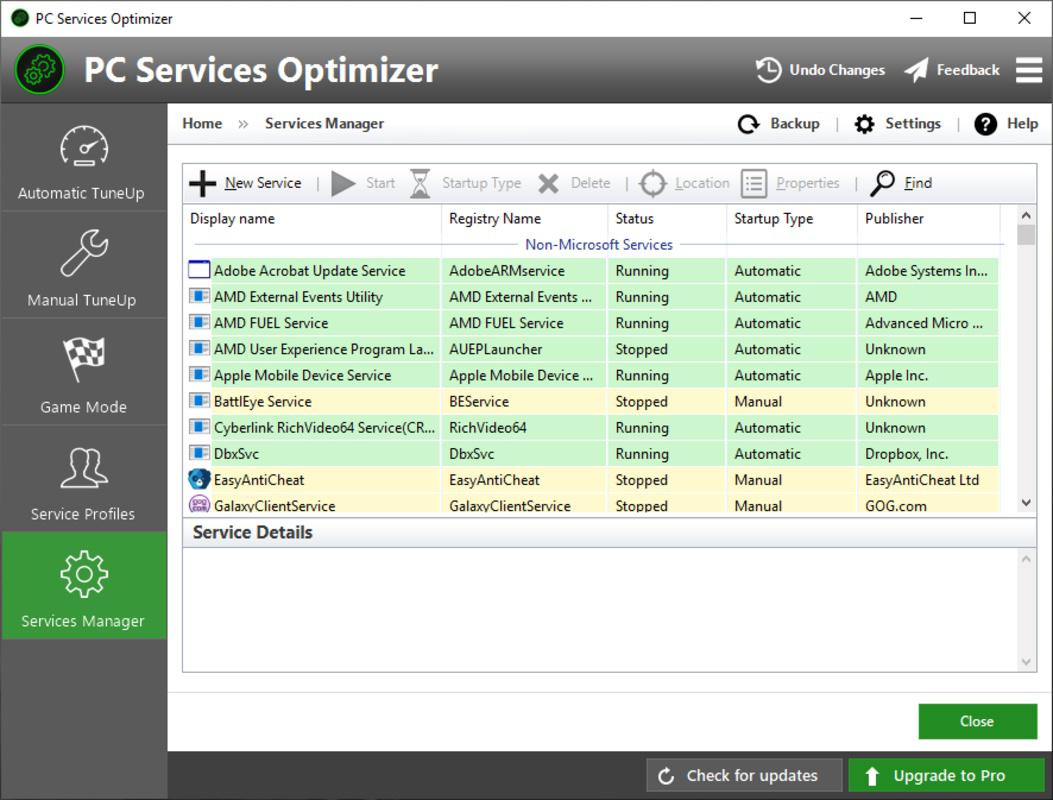Open Service Profiles people icon
This screenshot has width=1053, height=800.
[84, 468]
